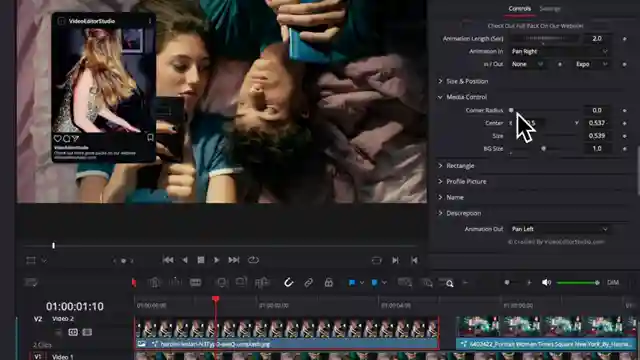Toggle auto track selector on Video 2

tap(73, 332)
